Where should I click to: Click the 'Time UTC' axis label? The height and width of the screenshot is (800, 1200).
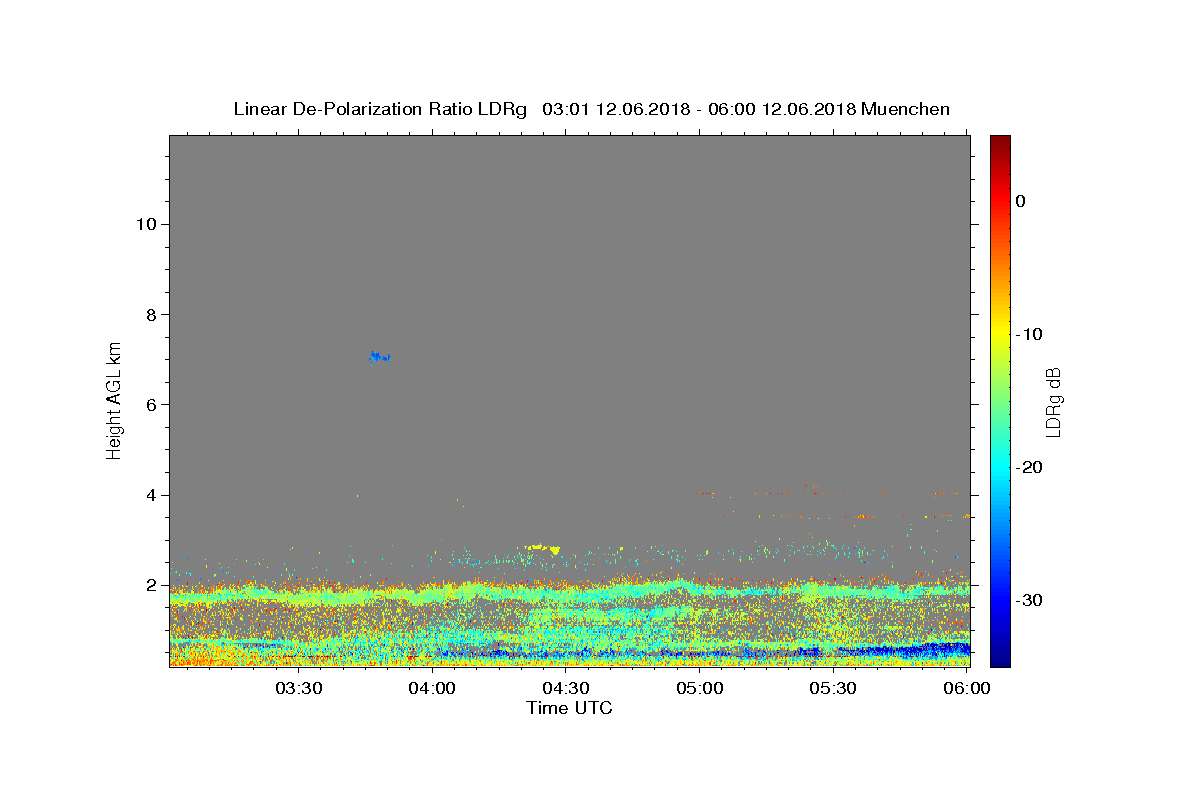569,708
